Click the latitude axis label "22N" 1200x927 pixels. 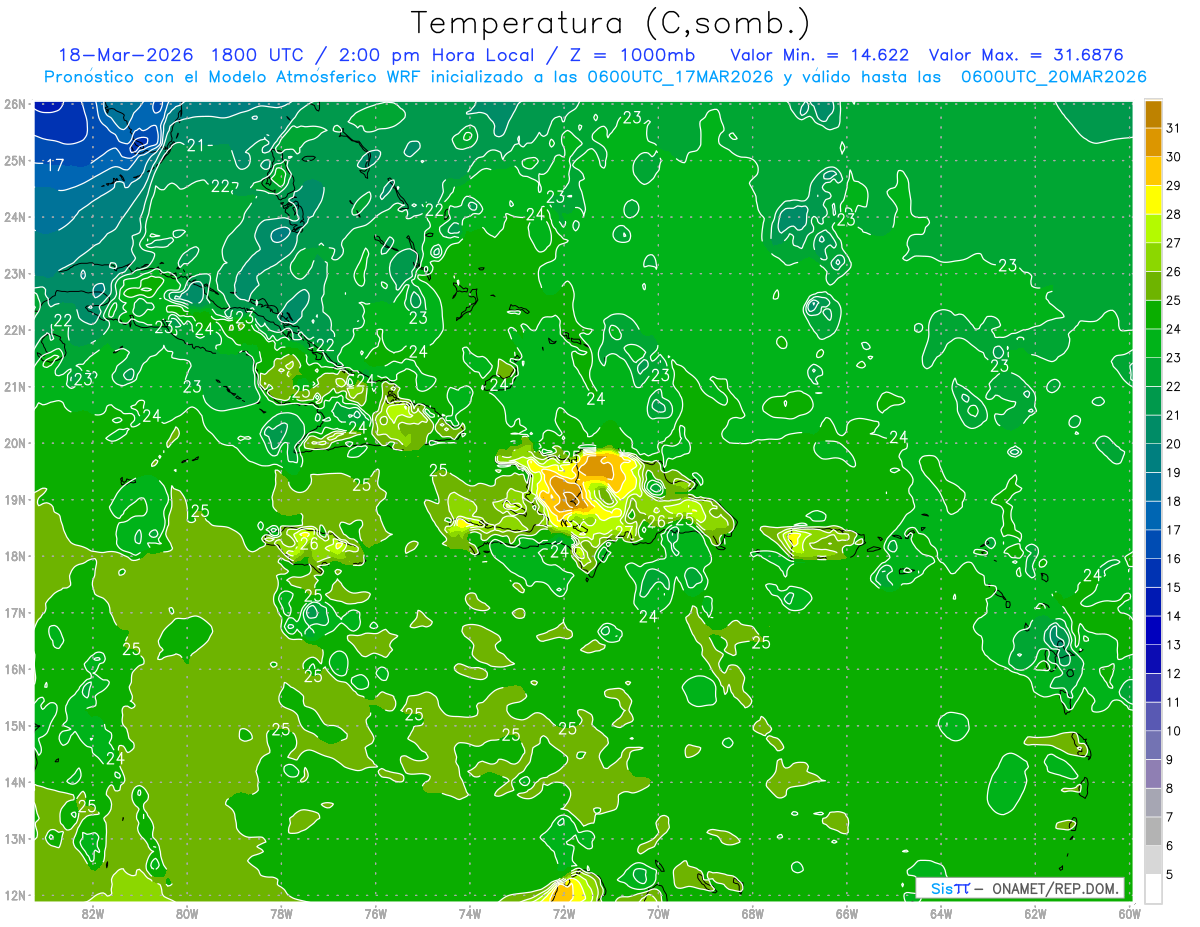[15, 330]
